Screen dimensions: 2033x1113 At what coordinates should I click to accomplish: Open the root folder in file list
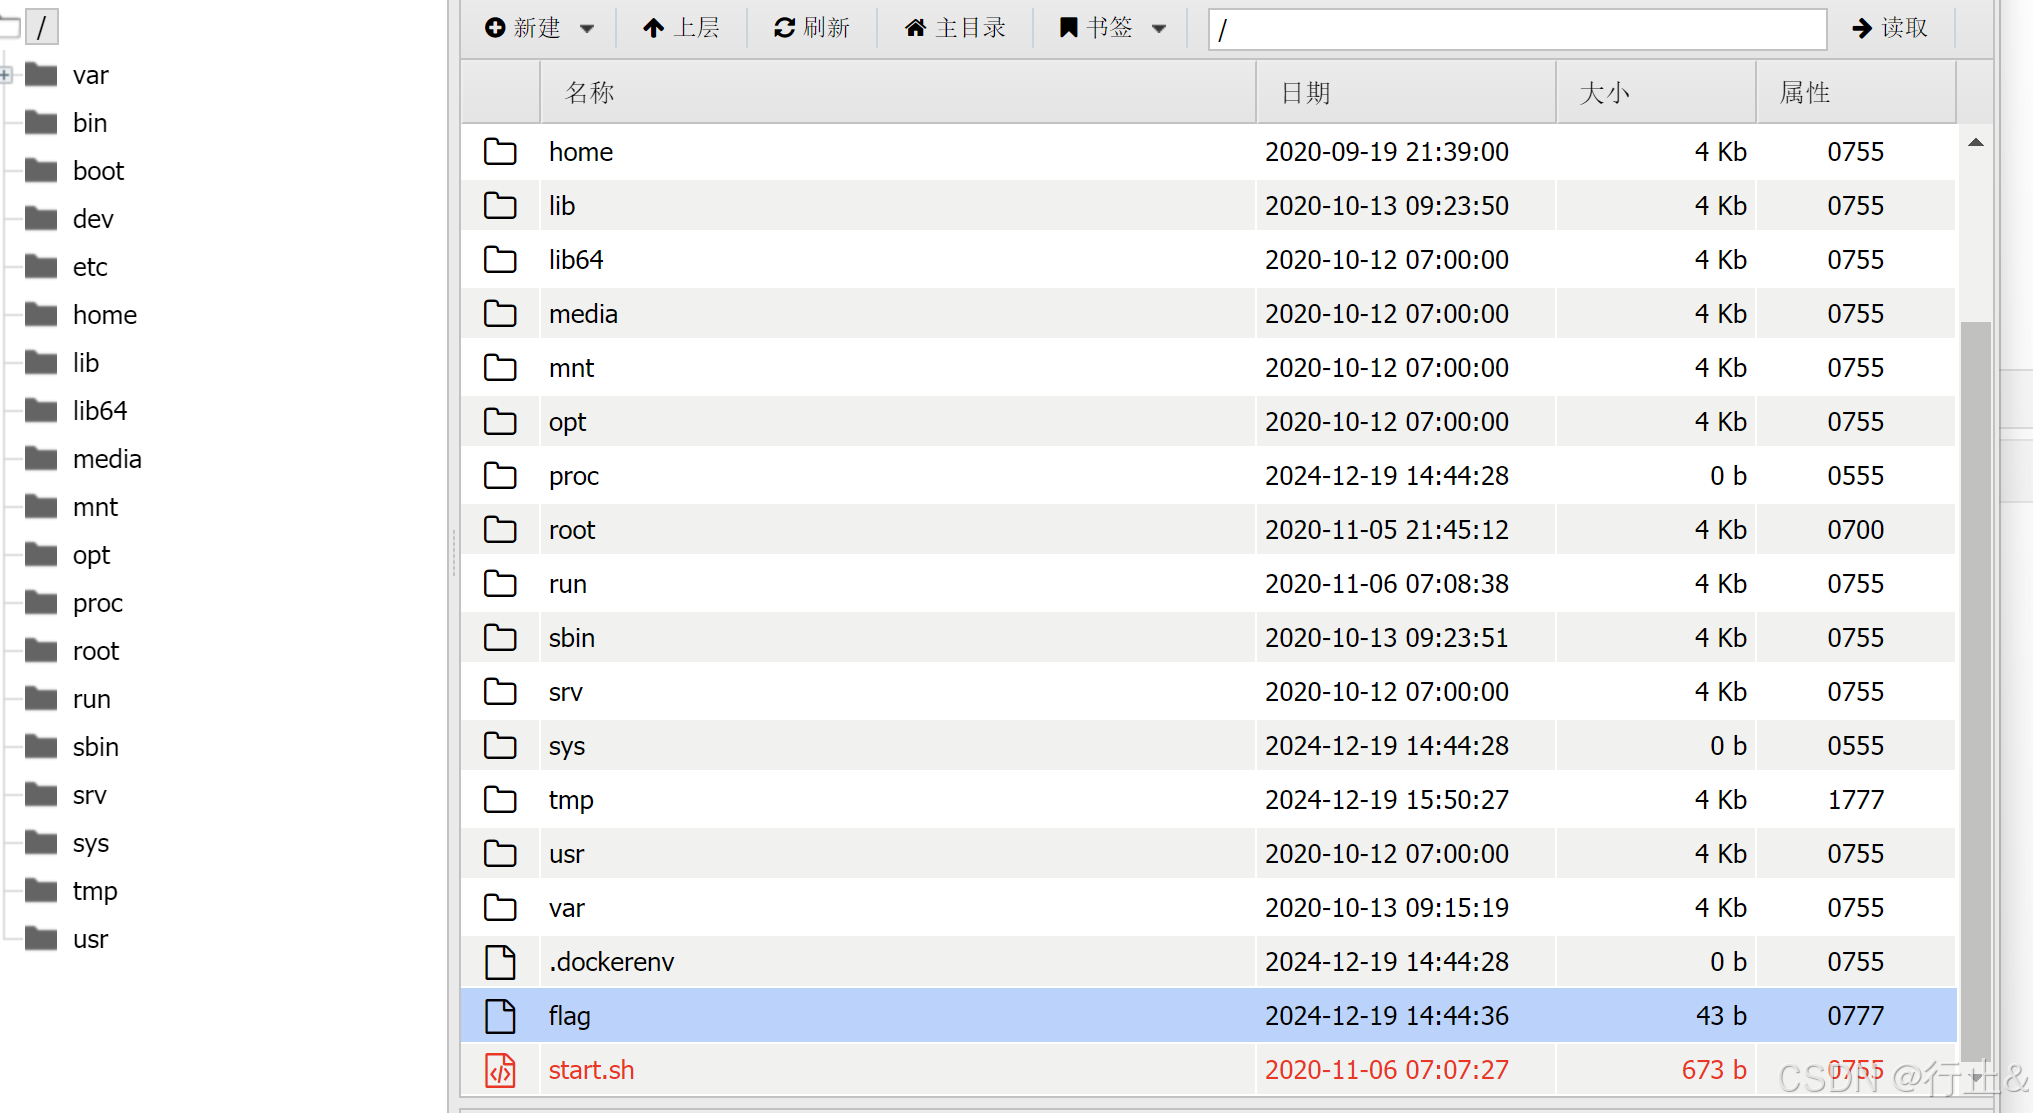[572, 530]
